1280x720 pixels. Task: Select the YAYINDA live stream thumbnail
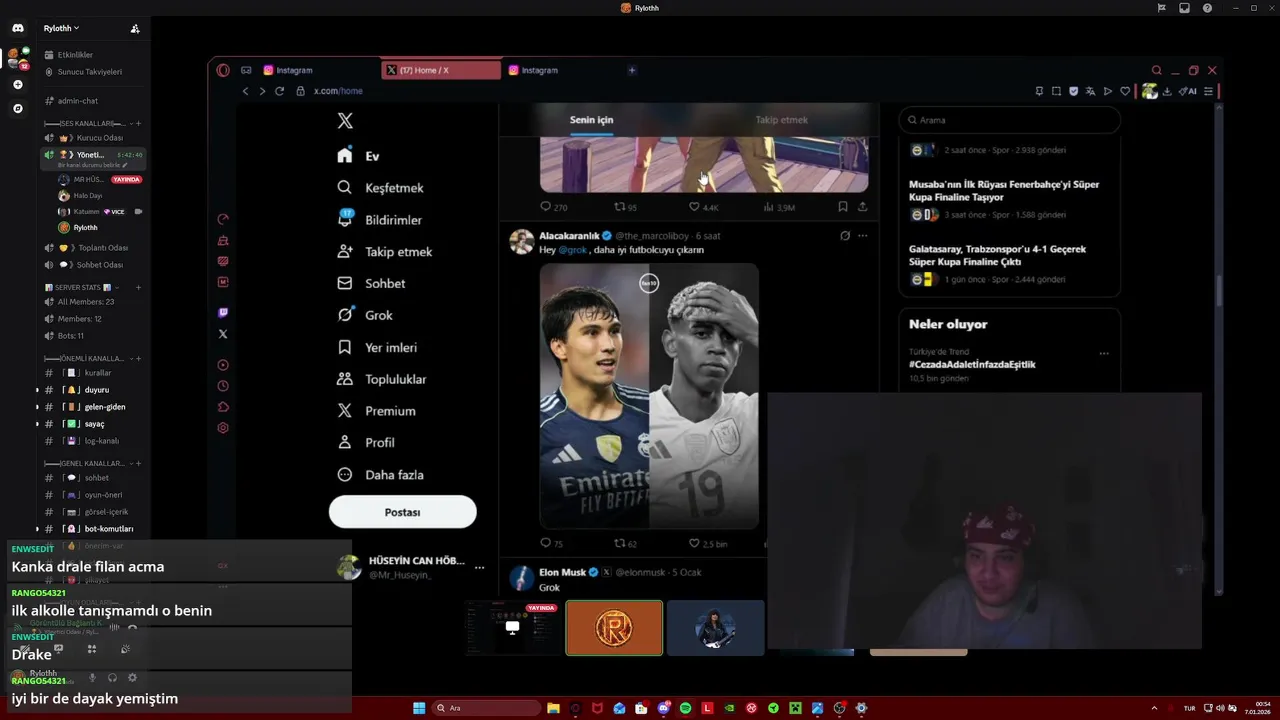pyautogui.click(x=512, y=628)
